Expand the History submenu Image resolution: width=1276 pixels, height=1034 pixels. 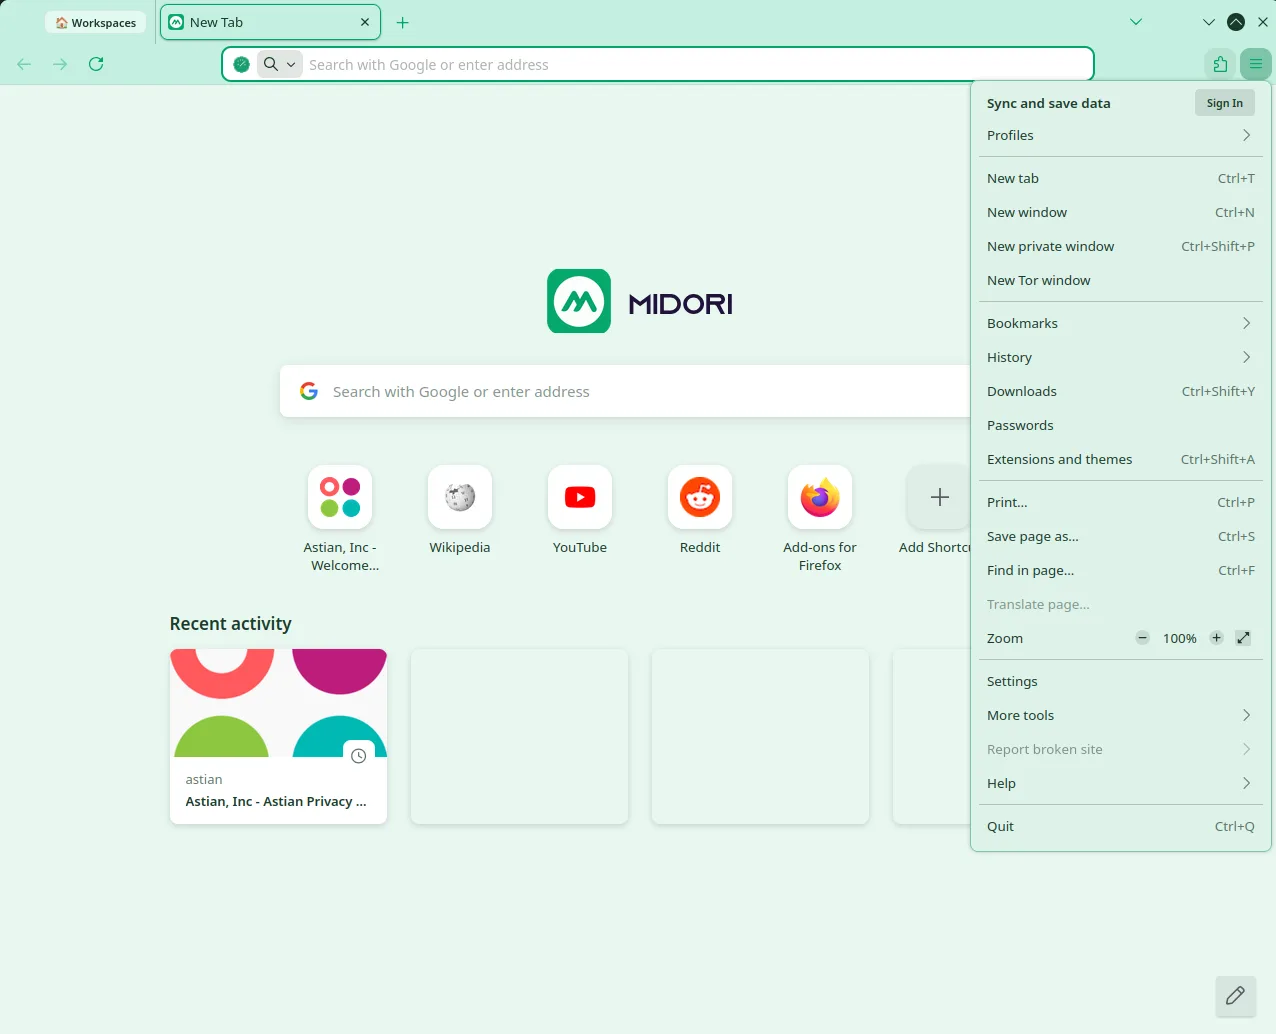pyautogui.click(x=1120, y=357)
